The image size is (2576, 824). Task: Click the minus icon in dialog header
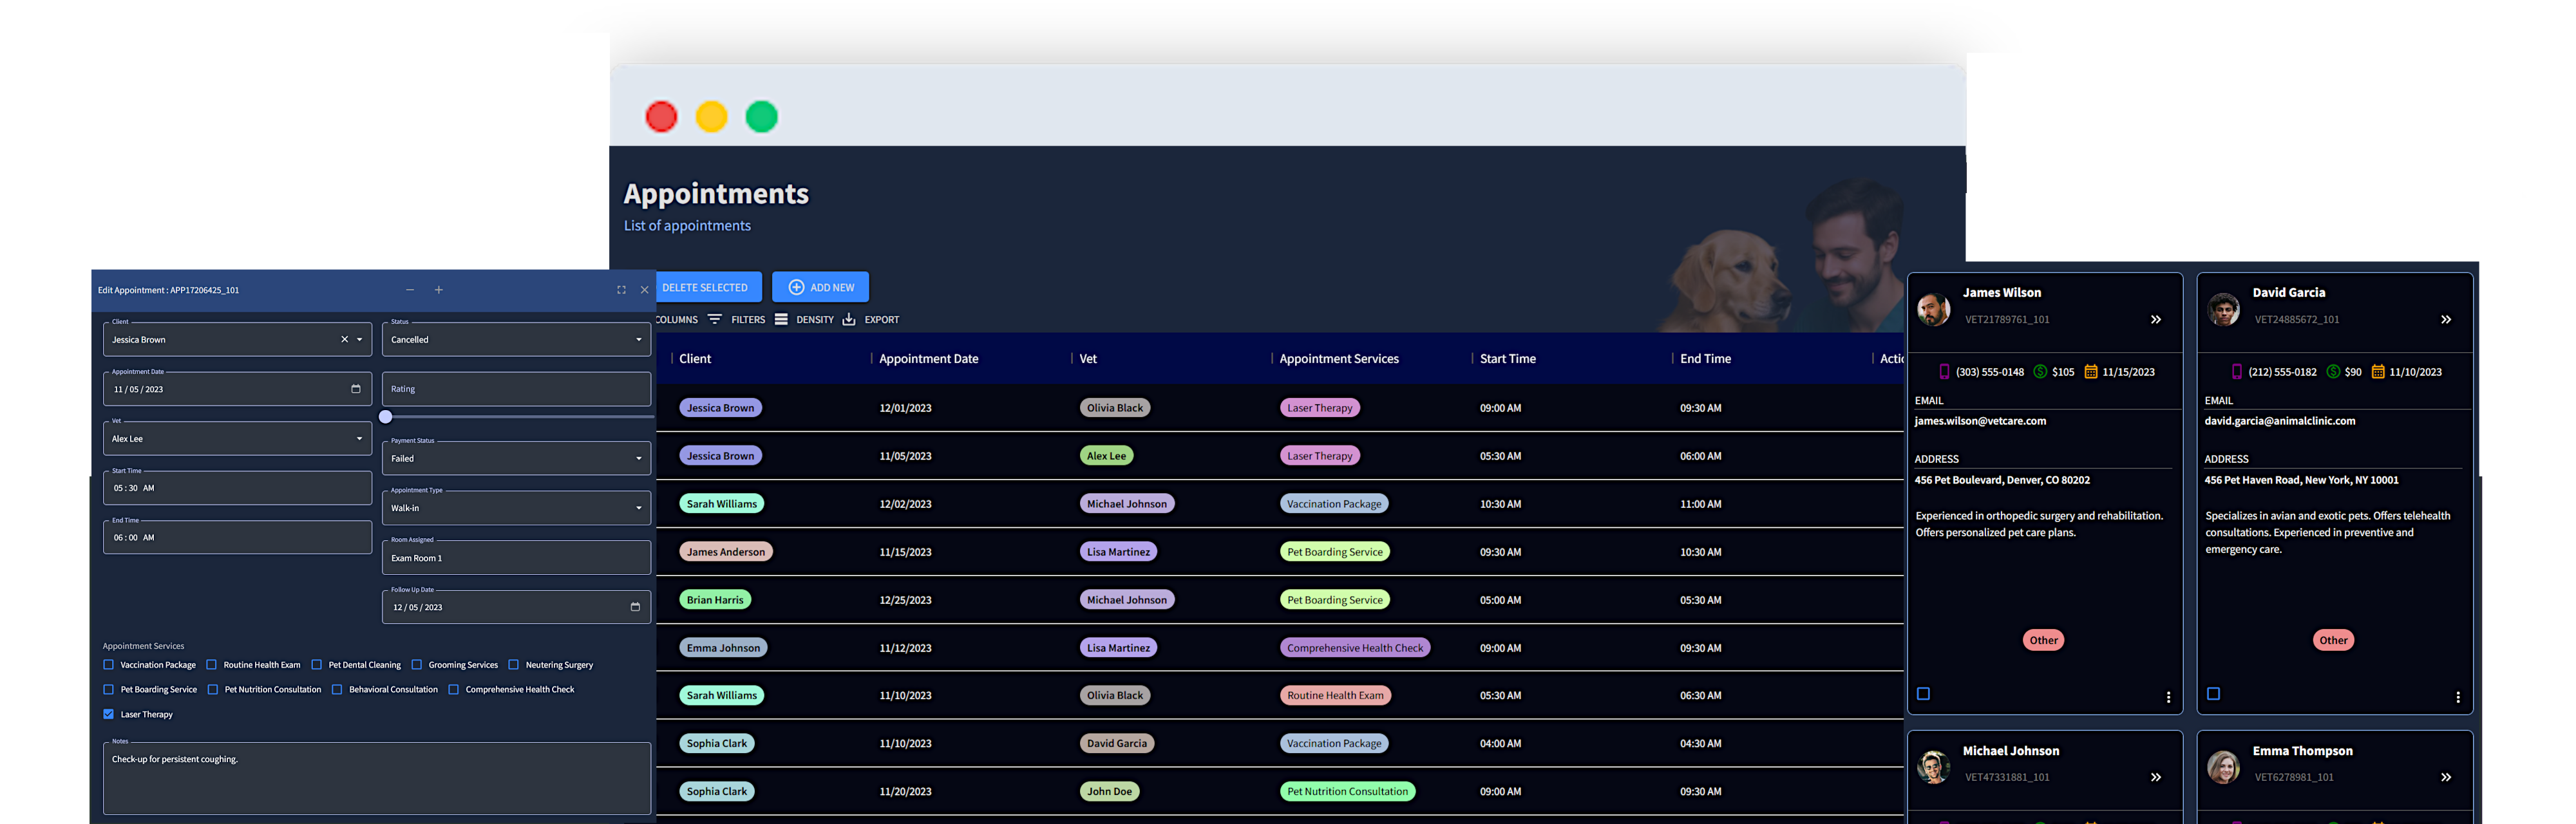pyautogui.click(x=410, y=290)
